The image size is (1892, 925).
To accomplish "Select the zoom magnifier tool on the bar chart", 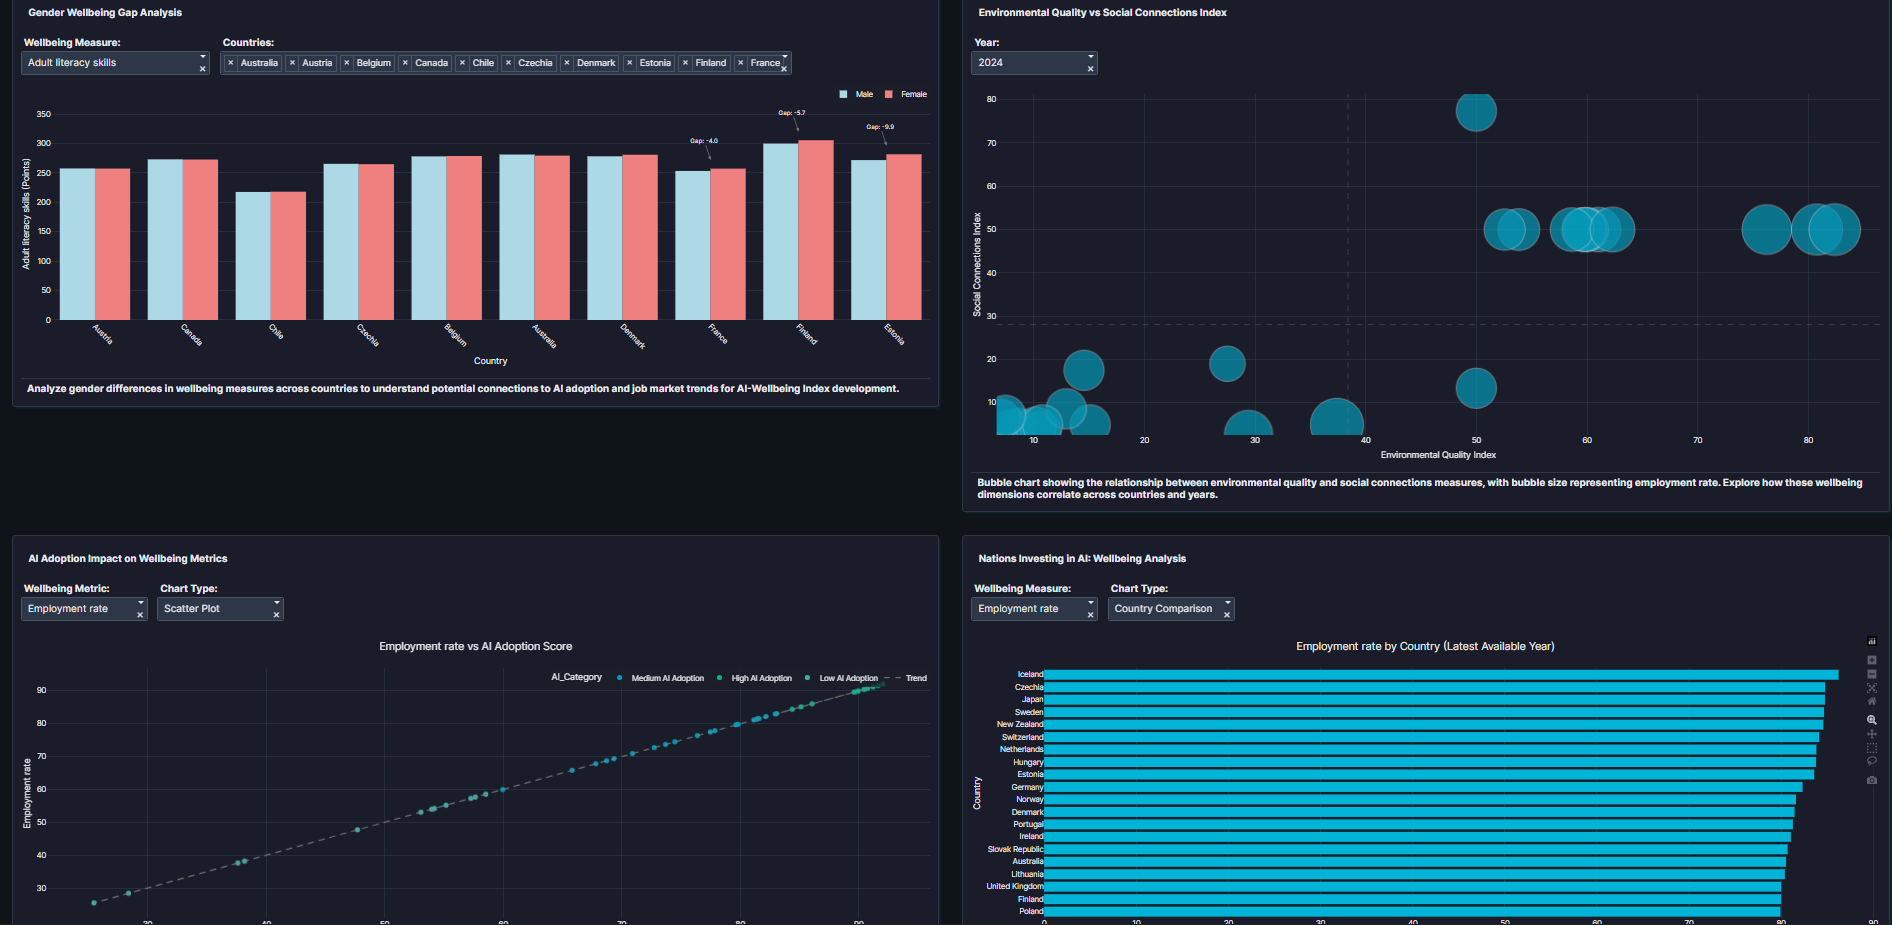I will (1871, 719).
